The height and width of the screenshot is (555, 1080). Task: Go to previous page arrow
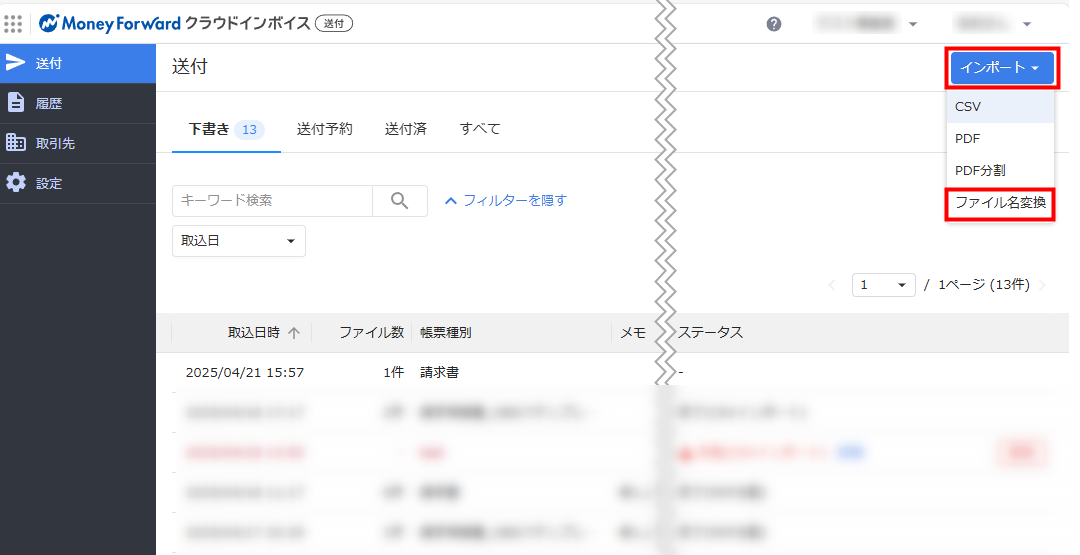(x=831, y=285)
